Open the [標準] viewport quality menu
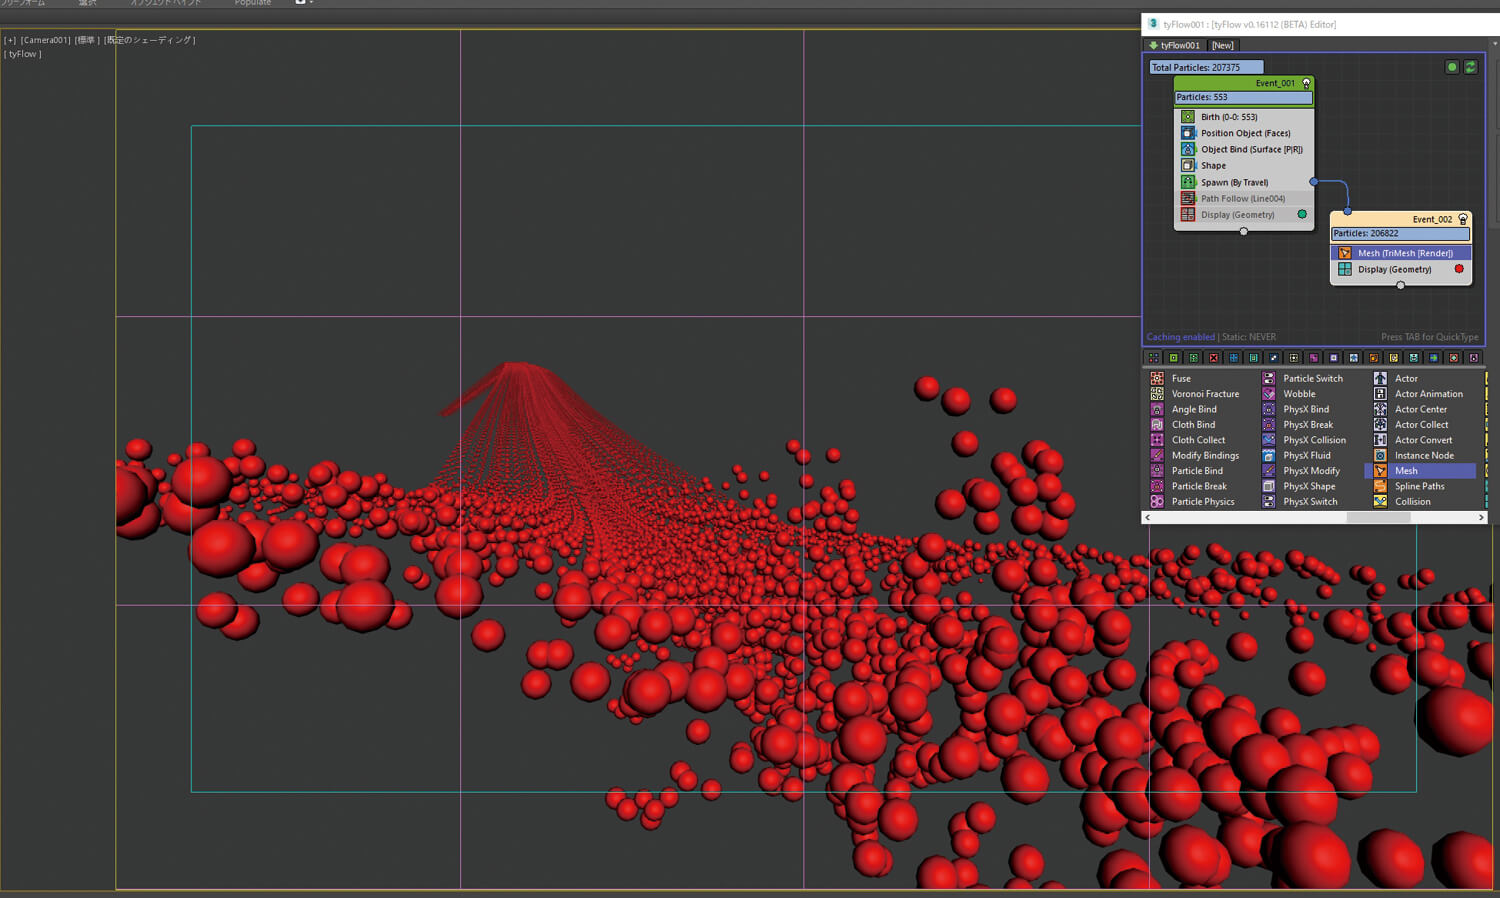Image resolution: width=1500 pixels, height=898 pixels. [87, 40]
